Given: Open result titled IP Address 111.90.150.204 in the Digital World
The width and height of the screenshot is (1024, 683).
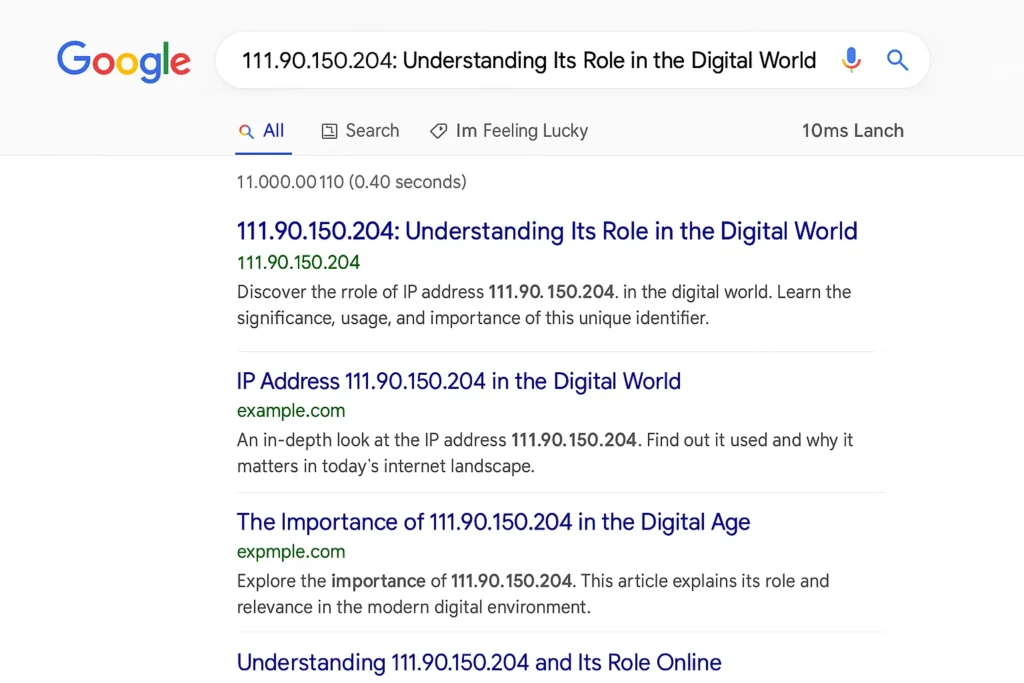Looking at the screenshot, I should pyautogui.click(x=458, y=381).
